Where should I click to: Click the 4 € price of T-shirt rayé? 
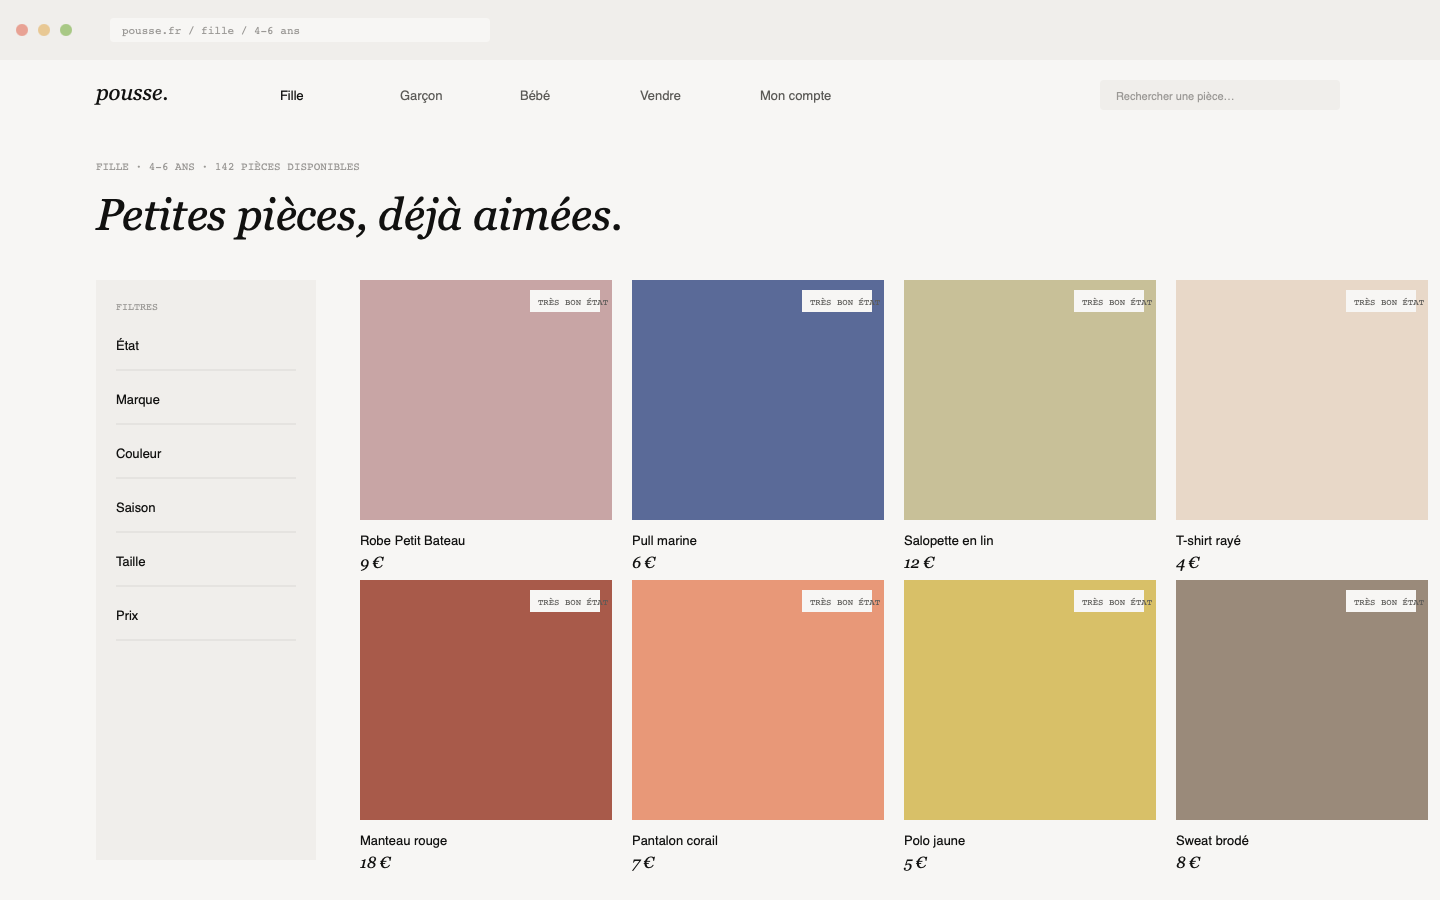pyautogui.click(x=1188, y=563)
